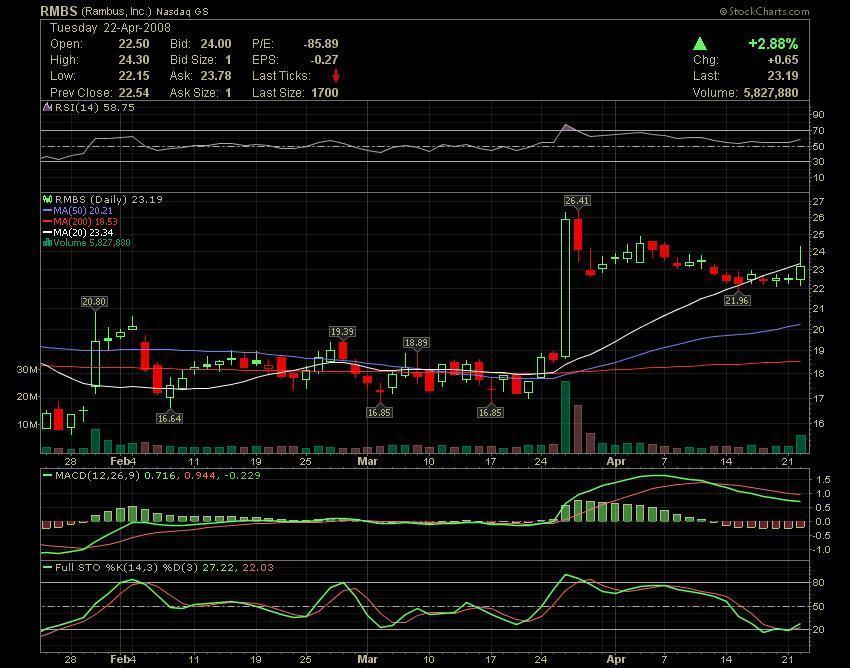Click the Bid Size value 1
Viewport: 850px width, 668px height.
228,60
